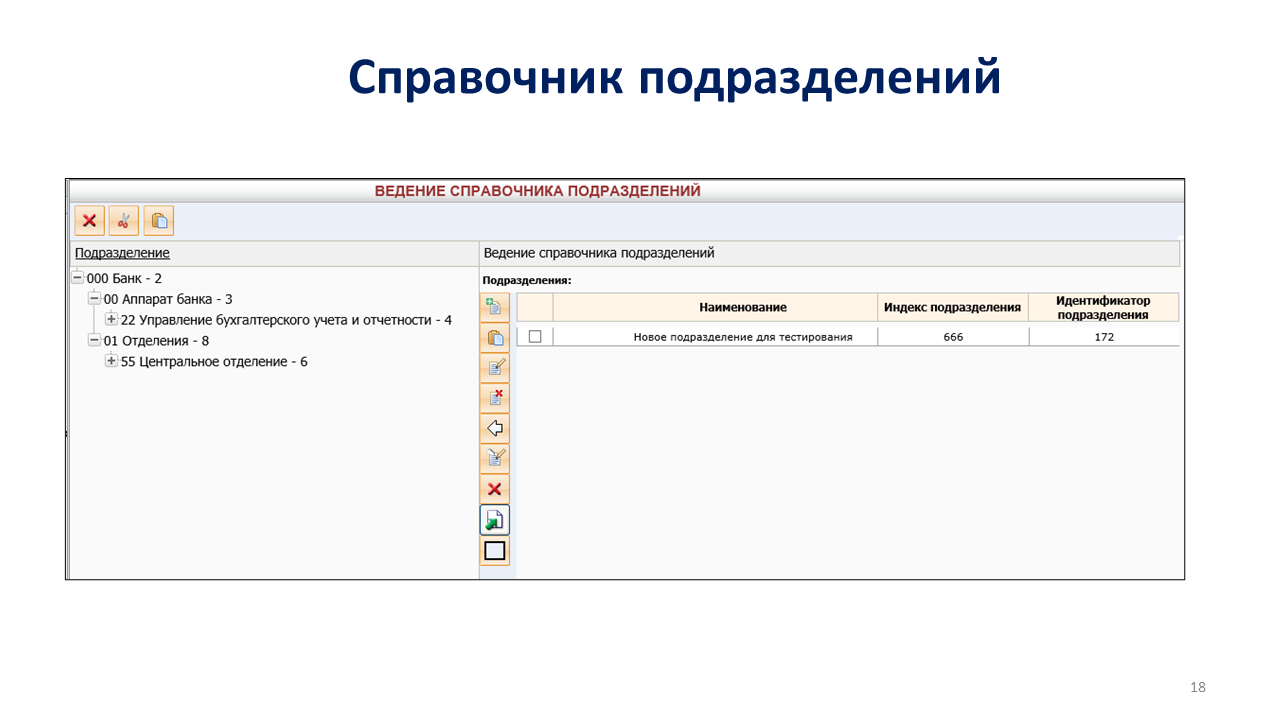Click the Подразделение panel header link
The height and width of the screenshot is (720, 1280).
tap(122, 253)
